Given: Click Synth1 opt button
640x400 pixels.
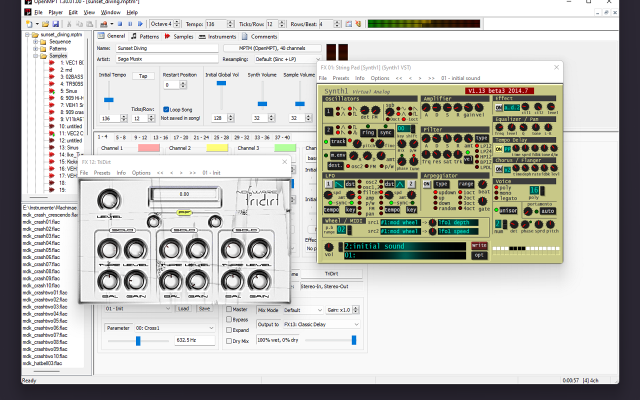Looking at the screenshot, I should click(x=479, y=255).
